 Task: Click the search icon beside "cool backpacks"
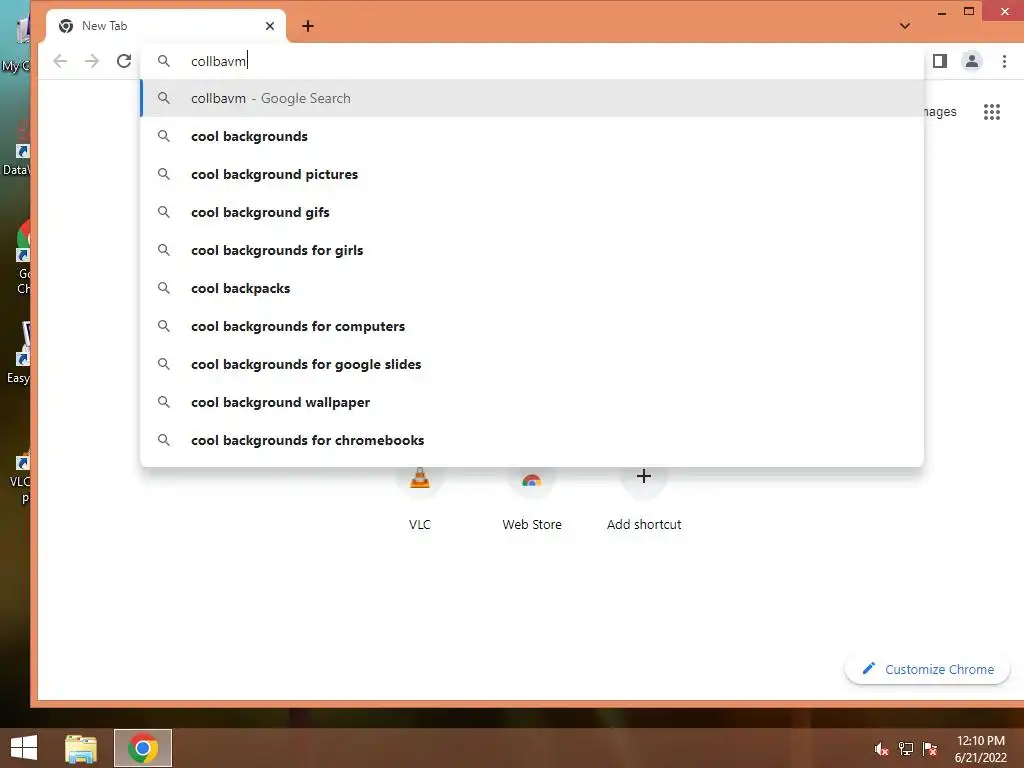[x=164, y=288]
